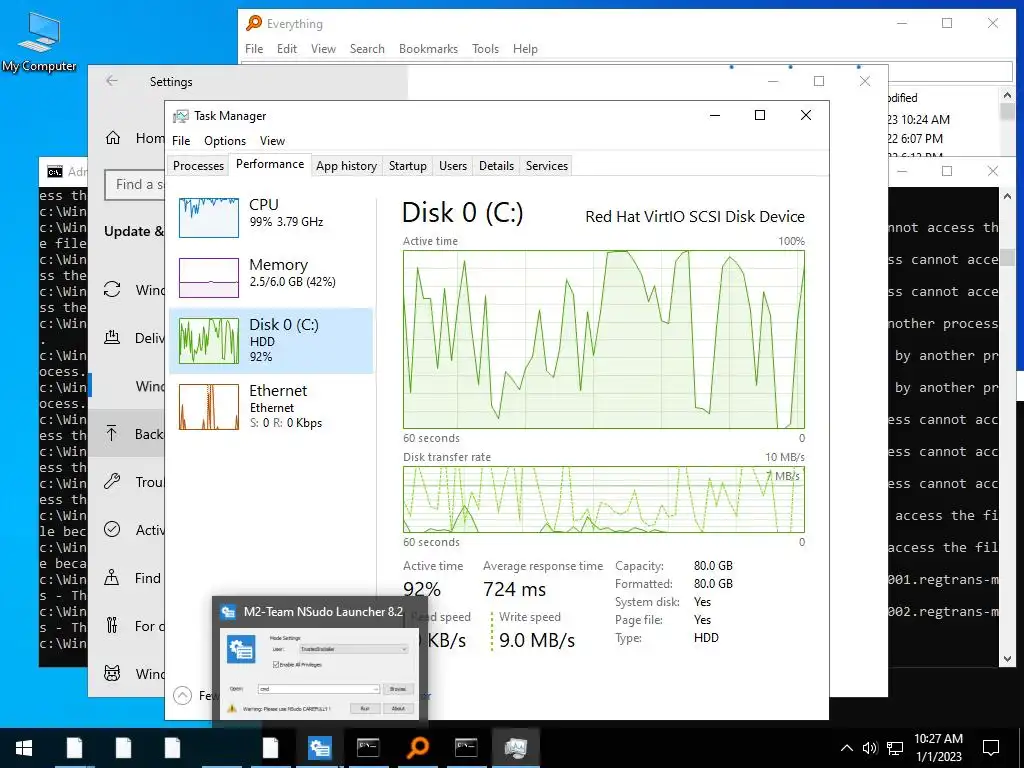Open Everything Edit menu
The height and width of the screenshot is (768, 1024).
pos(287,49)
